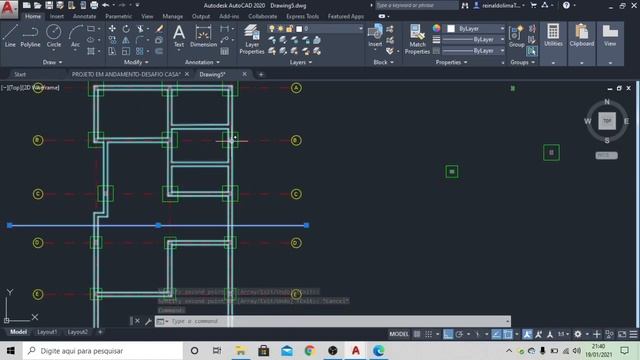
Task: Select the Stretch tool in Modify panel
Action: 112,51
